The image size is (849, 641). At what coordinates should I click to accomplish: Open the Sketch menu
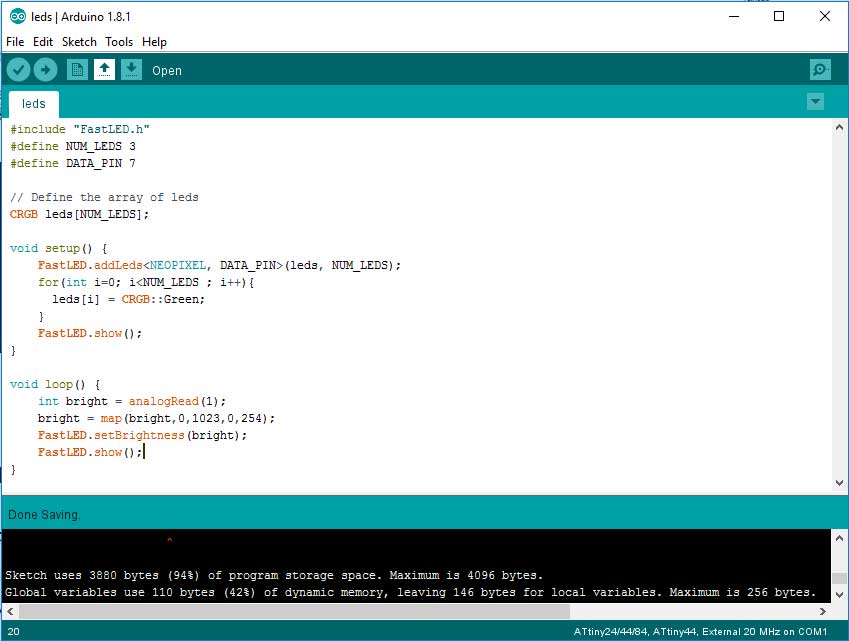point(79,42)
